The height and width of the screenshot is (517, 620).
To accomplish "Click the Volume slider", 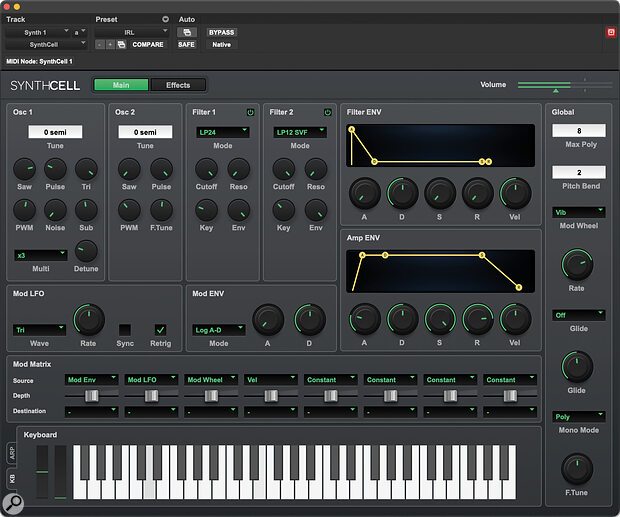I will pos(565,85).
